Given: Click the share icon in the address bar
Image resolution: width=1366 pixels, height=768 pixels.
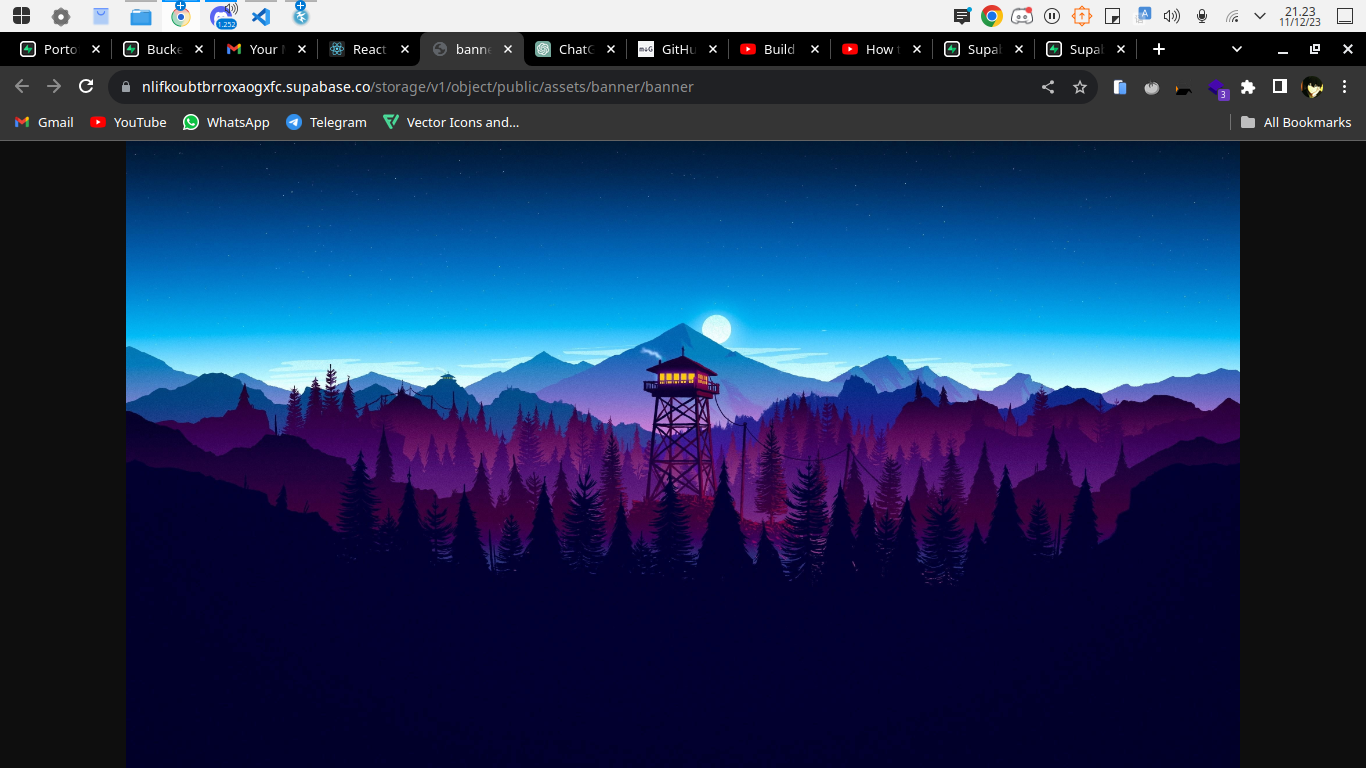Looking at the screenshot, I should pyautogui.click(x=1047, y=87).
